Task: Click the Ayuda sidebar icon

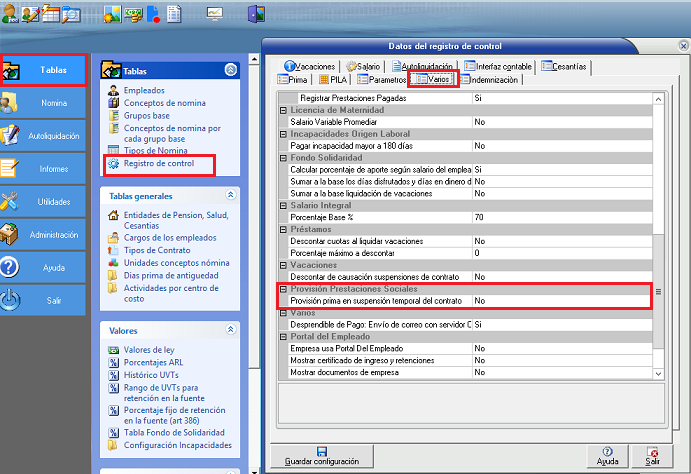Action: [11, 267]
